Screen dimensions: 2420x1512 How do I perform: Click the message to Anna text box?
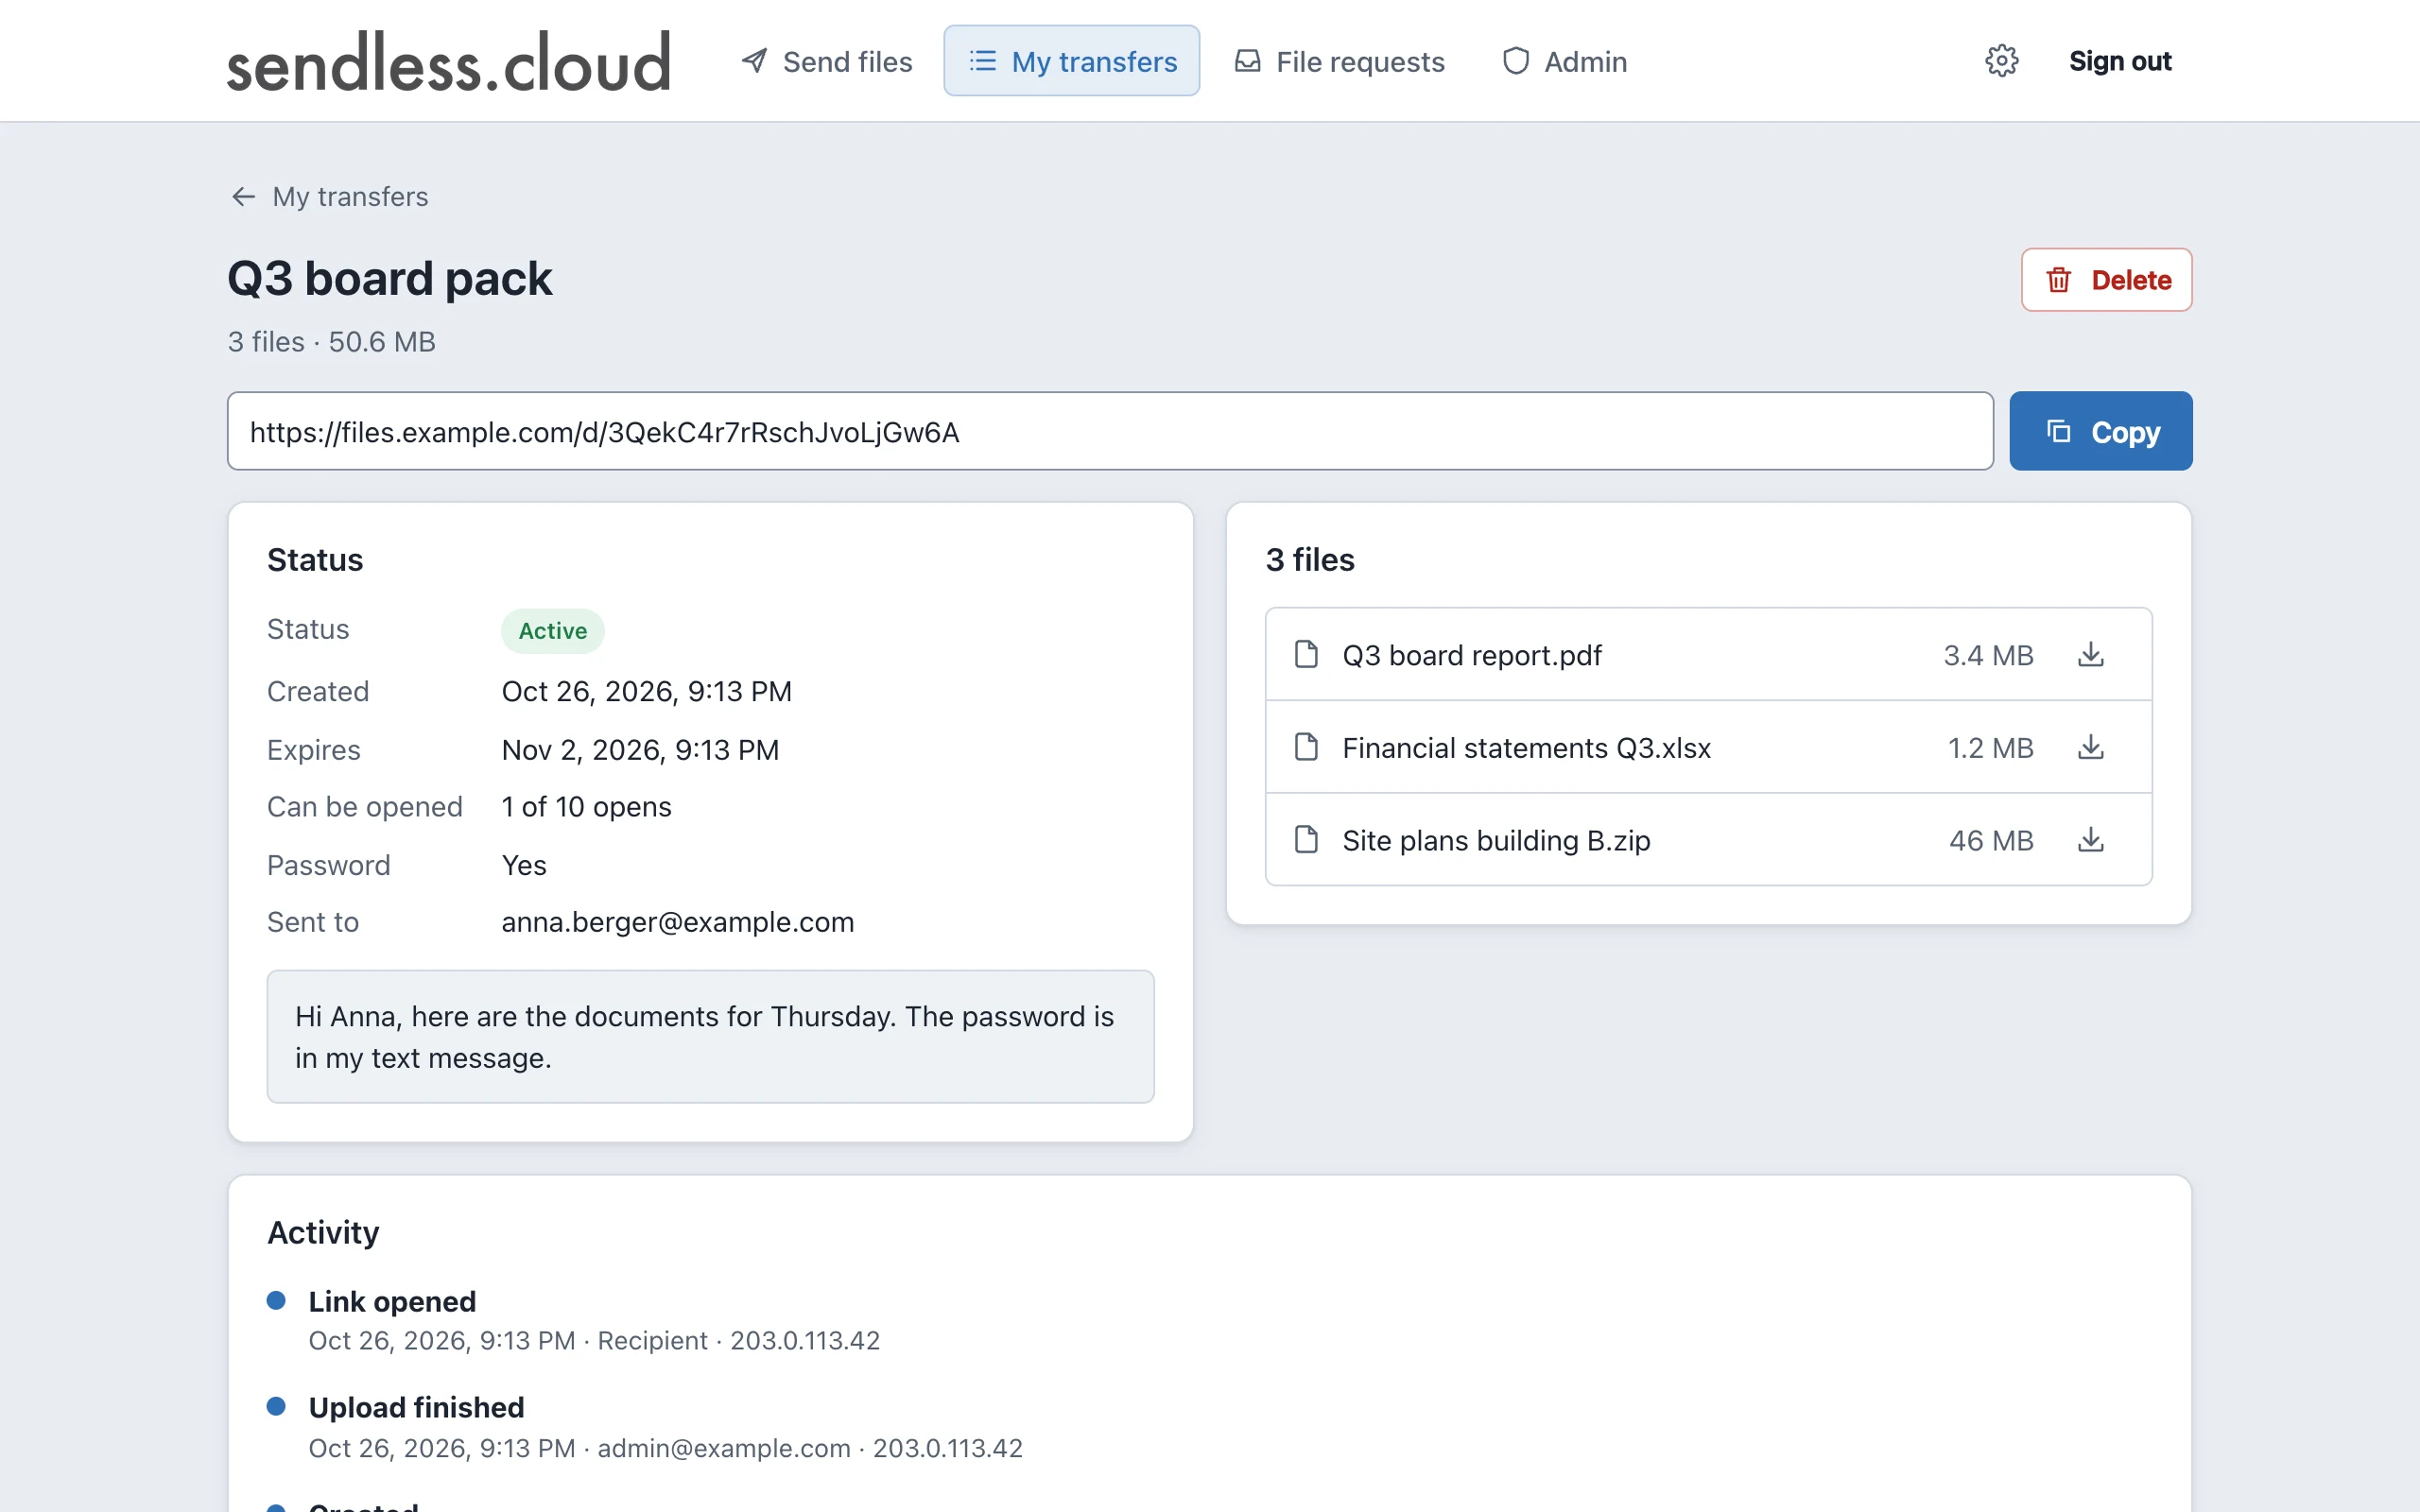click(710, 1036)
